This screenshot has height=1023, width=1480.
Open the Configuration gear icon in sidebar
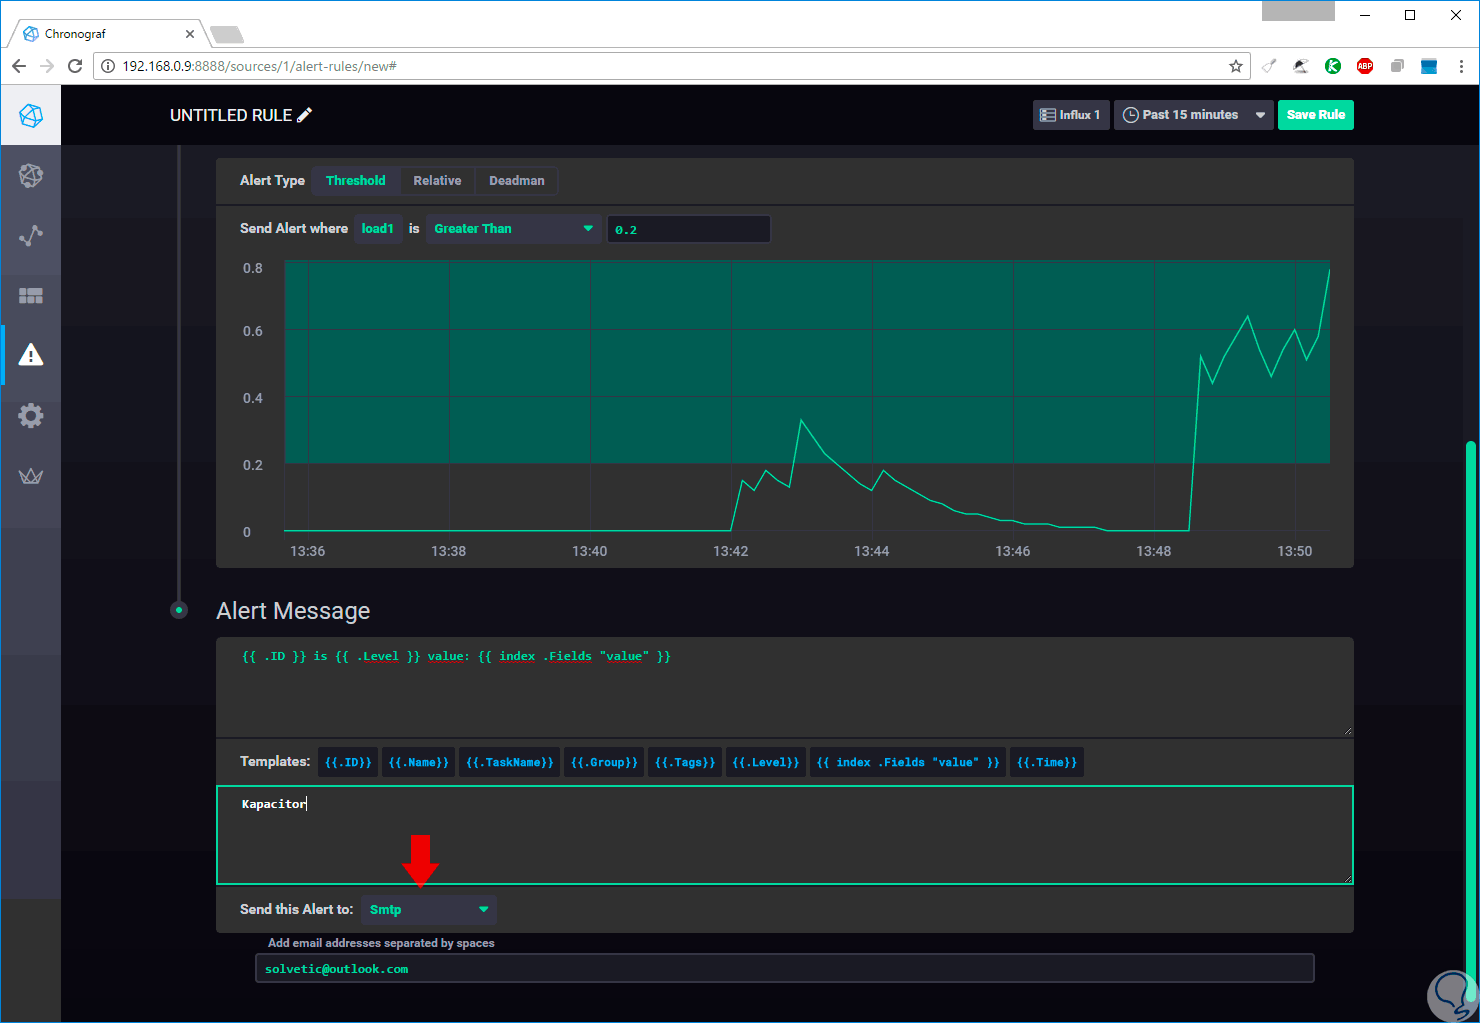pos(31,416)
